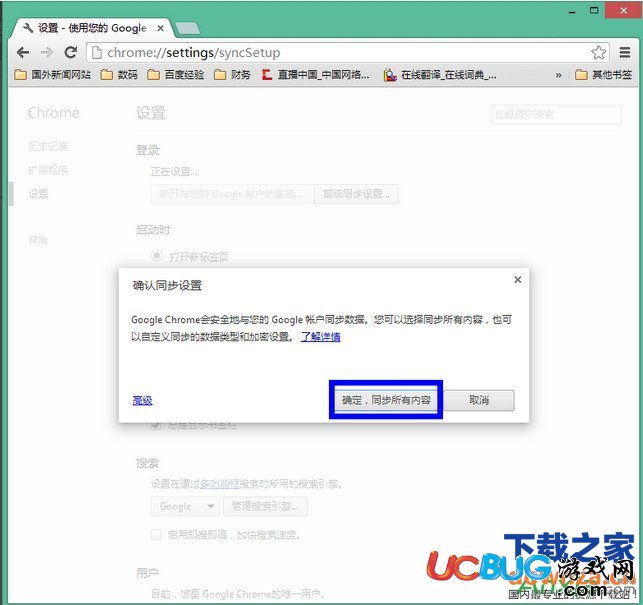Image resolution: width=643 pixels, height=605 pixels.
Task: Select 打开新标签页 radio button
Action: tap(157, 256)
